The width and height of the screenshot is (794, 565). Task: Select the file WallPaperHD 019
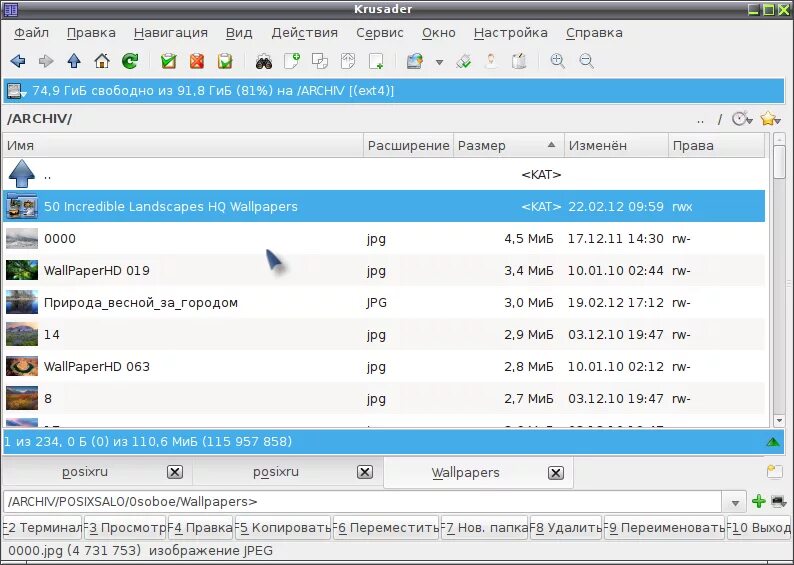tap(384, 270)
